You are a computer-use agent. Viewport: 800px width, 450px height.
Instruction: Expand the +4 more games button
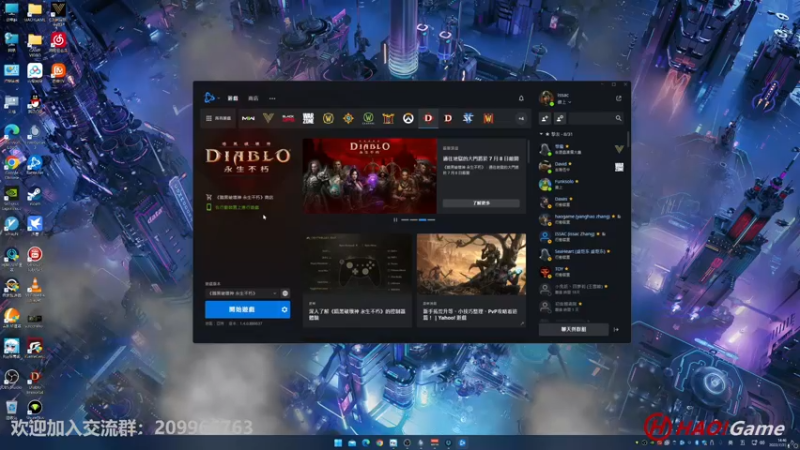tap(521, 118)
